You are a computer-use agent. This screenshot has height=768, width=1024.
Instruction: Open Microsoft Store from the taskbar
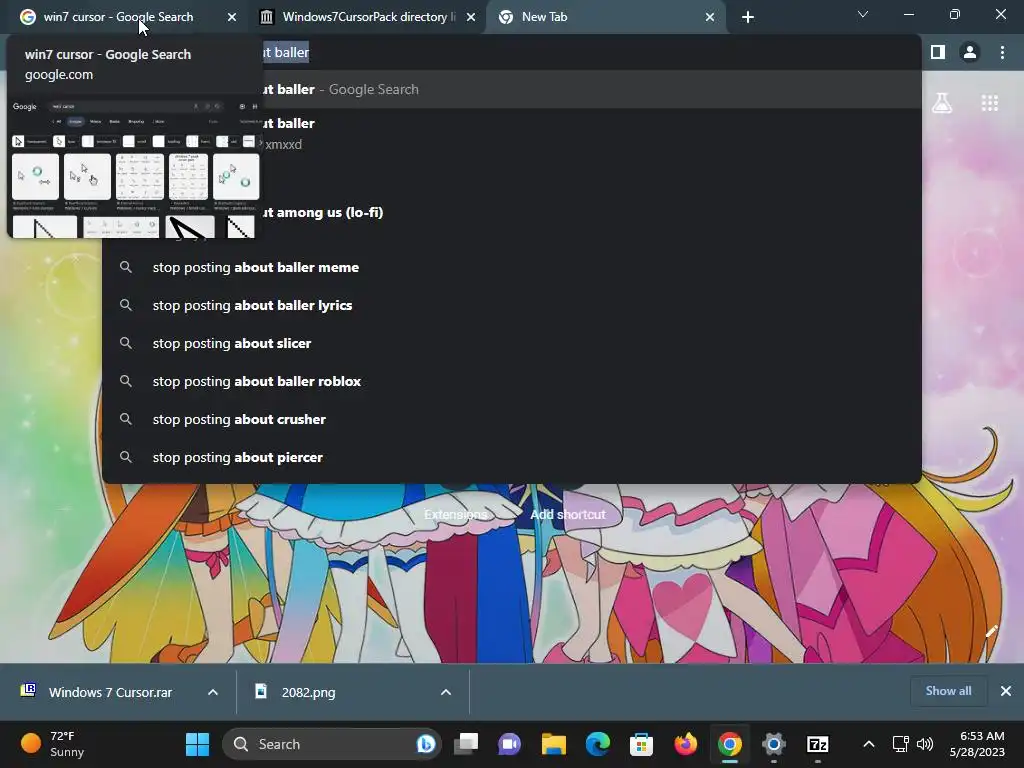click(x=641, y=744)
